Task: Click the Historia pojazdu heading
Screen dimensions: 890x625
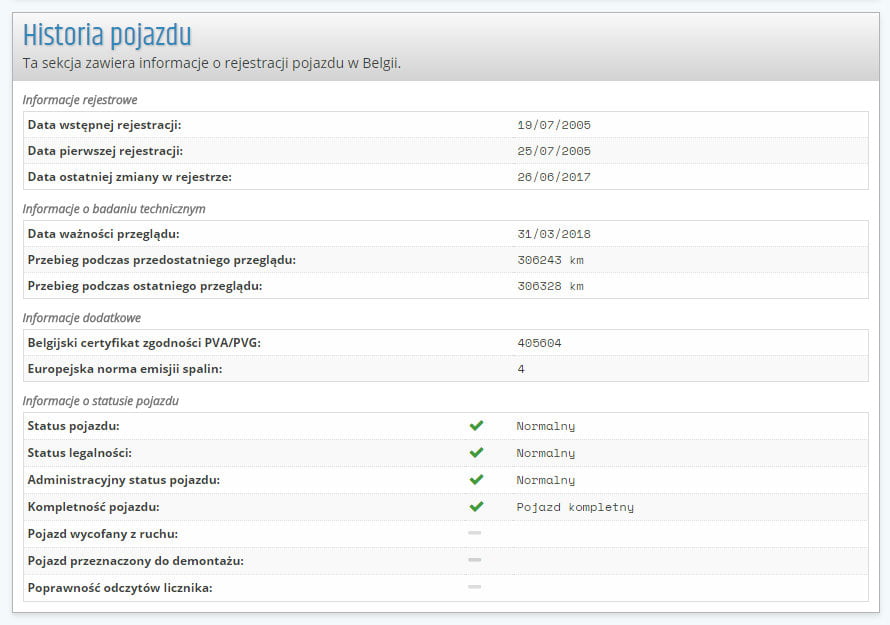Action: [107, 36]
